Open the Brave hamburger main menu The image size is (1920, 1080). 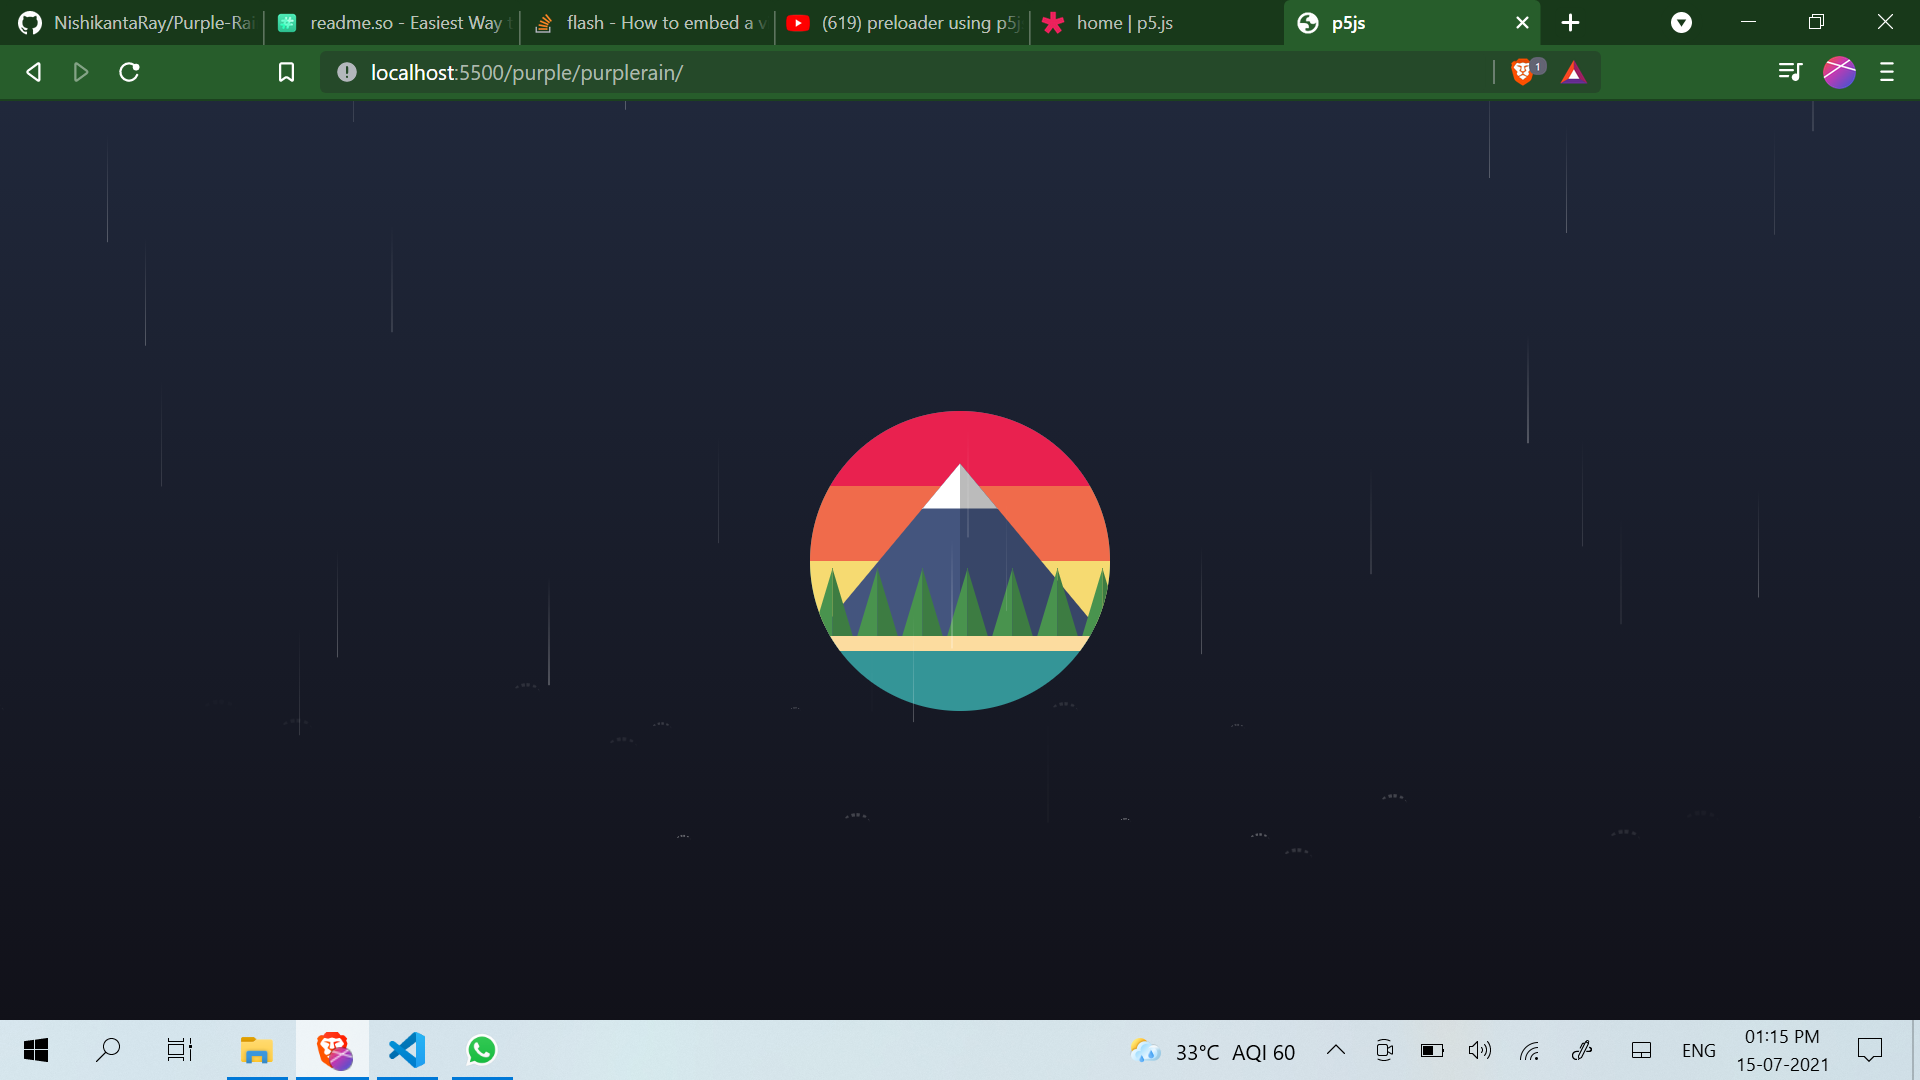pos(1887,72)
